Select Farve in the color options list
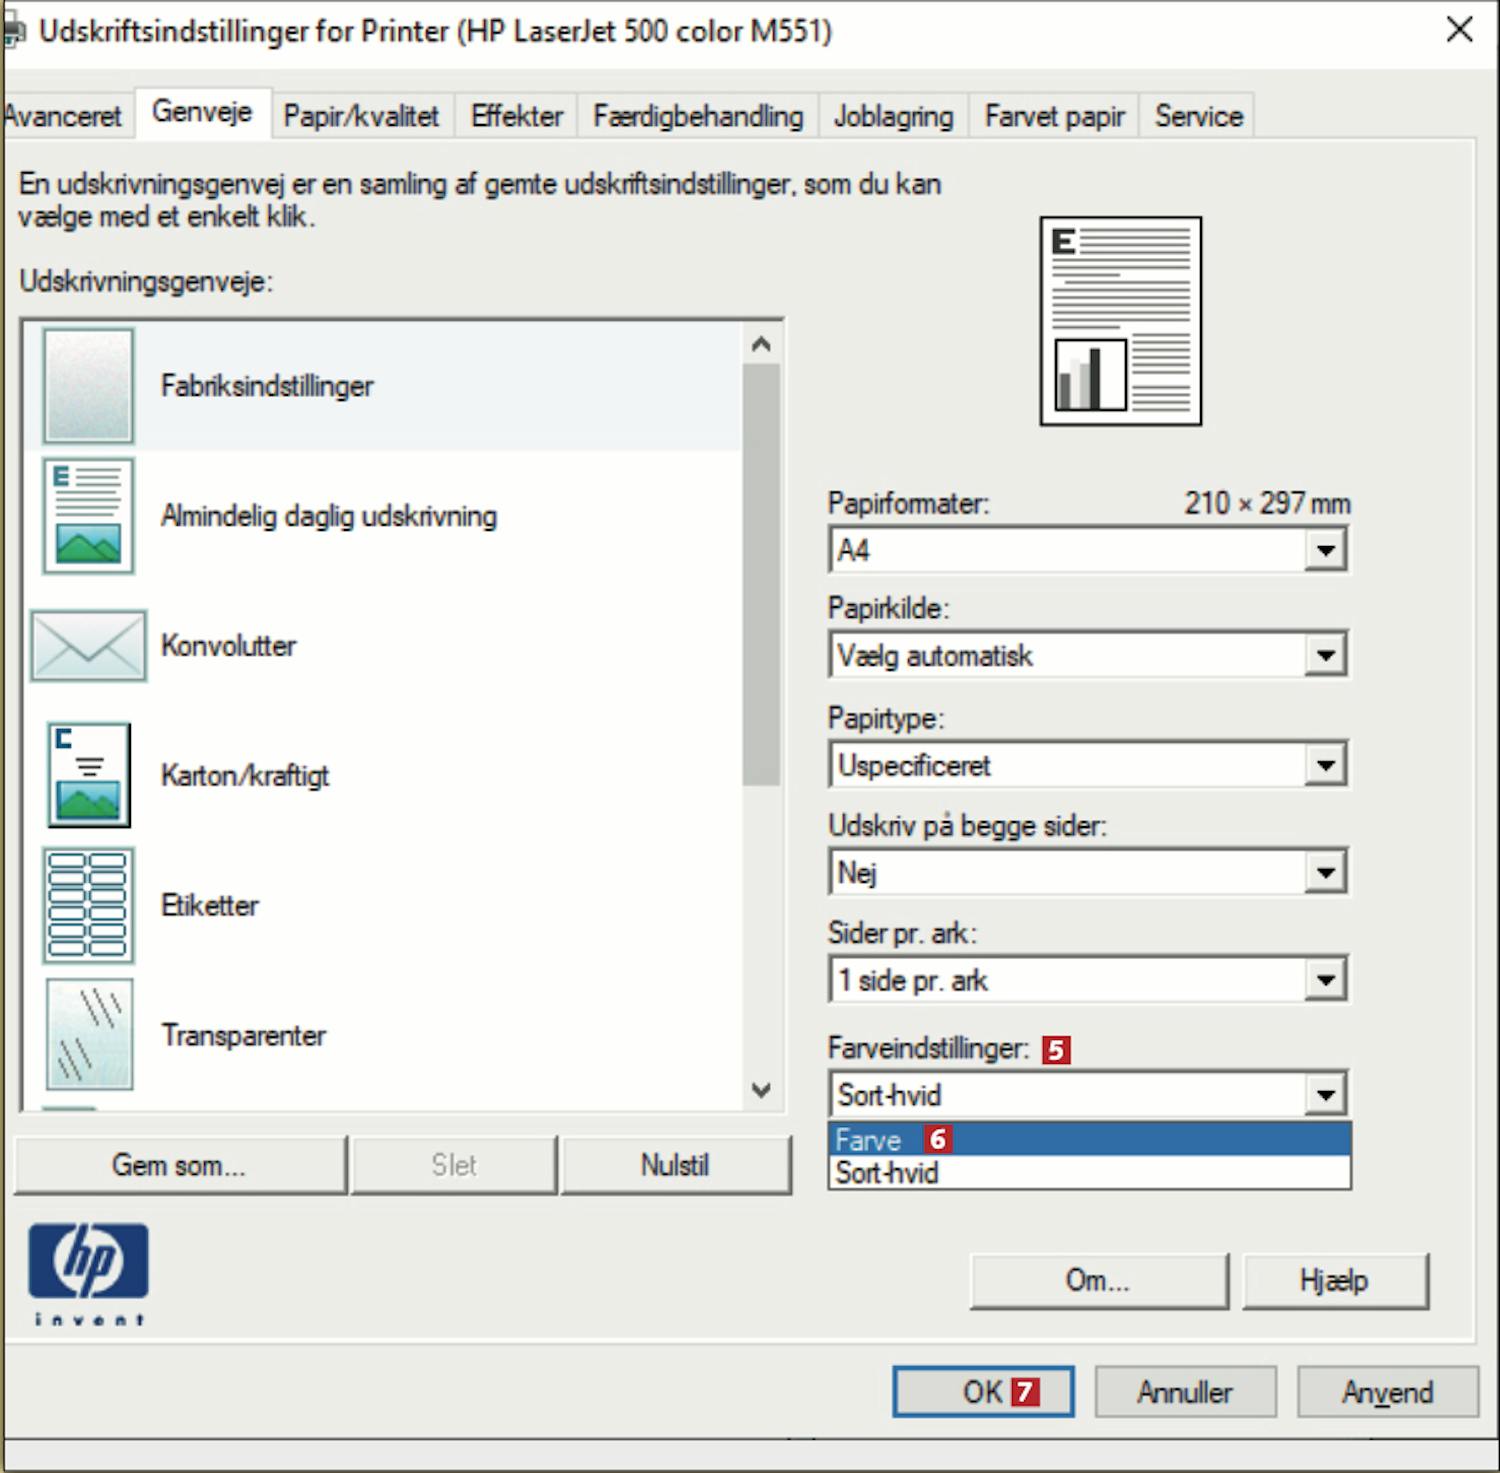 [x=1090, y=1139]
